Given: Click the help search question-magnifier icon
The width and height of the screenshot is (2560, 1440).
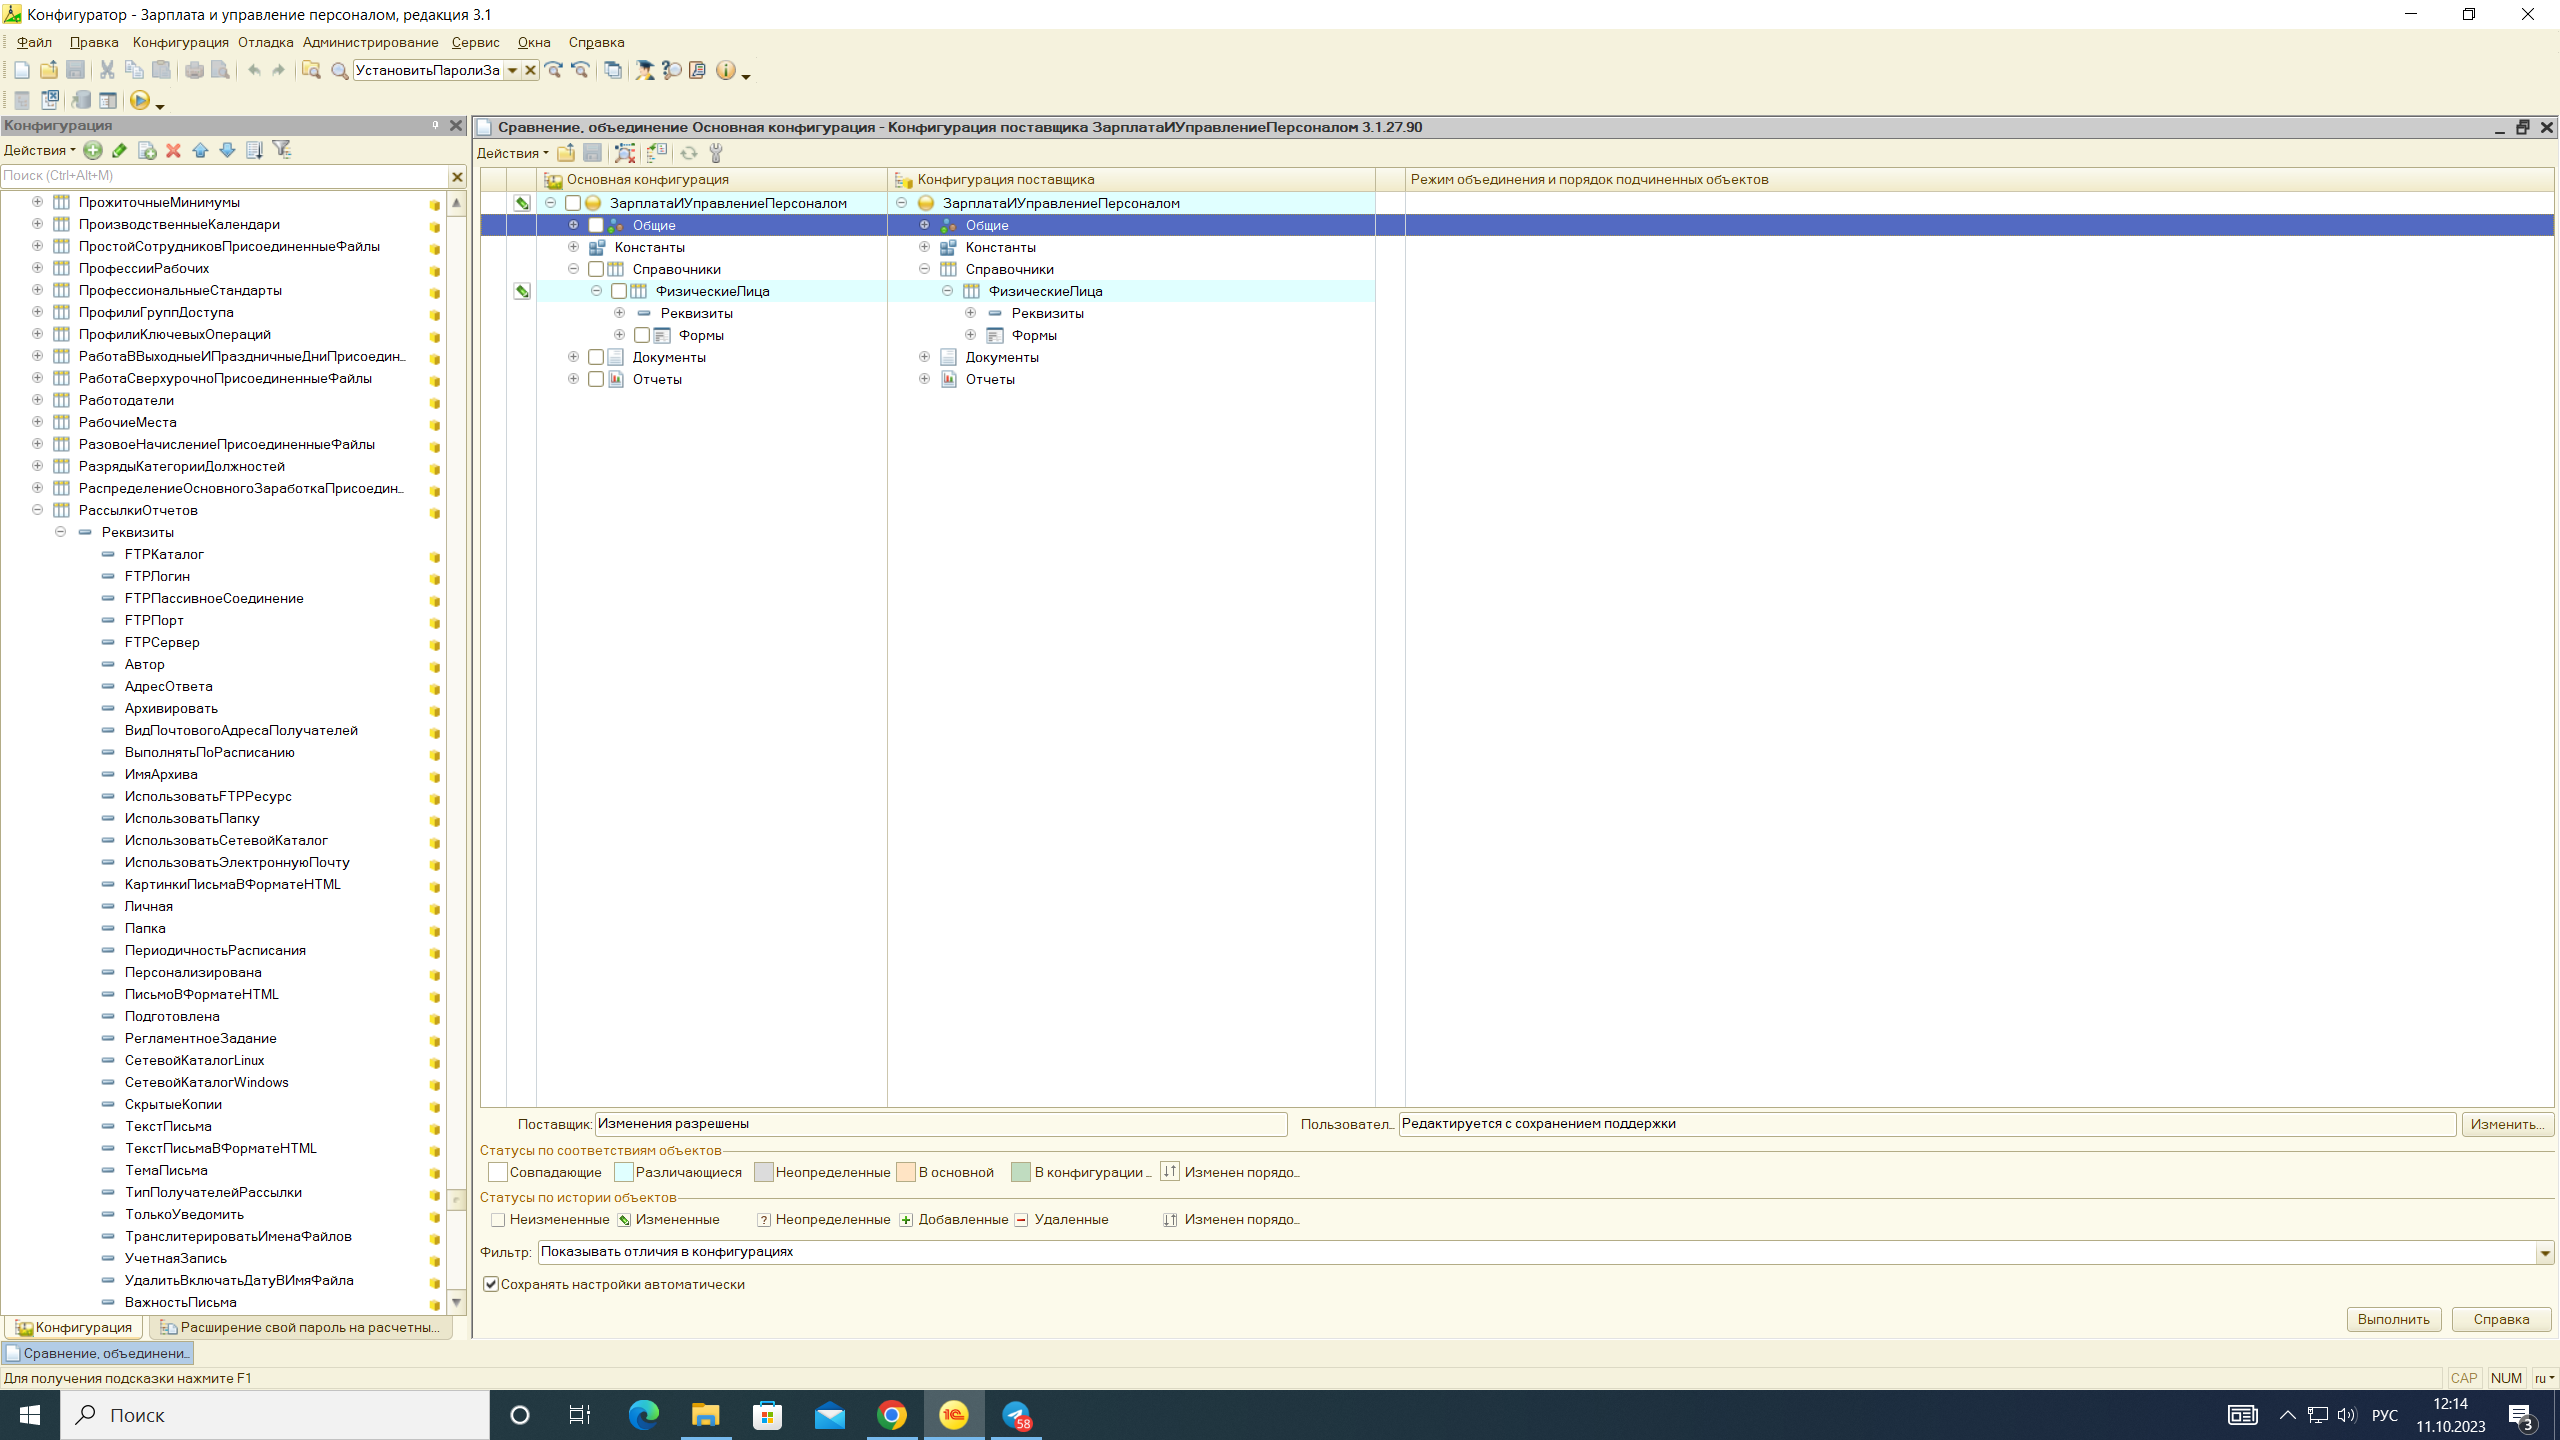Looking at the screenshot, I should [x=672, y=70].
